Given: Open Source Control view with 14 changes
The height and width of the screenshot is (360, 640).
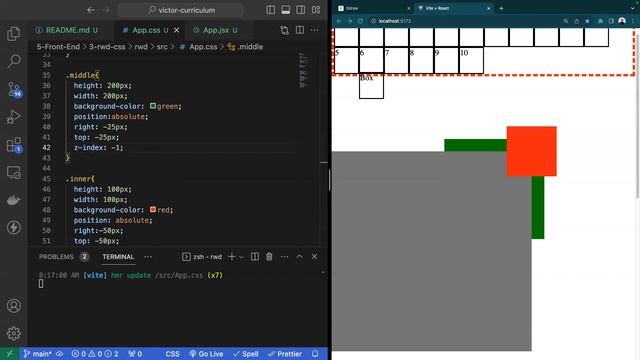Looking at the screenshot, I should (14, 89).
